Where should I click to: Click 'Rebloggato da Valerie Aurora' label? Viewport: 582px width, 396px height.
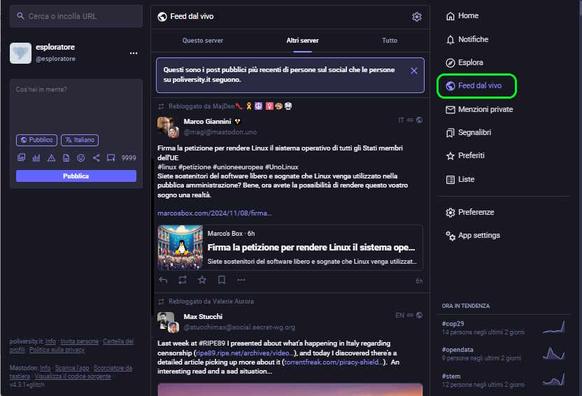(211, 301)
